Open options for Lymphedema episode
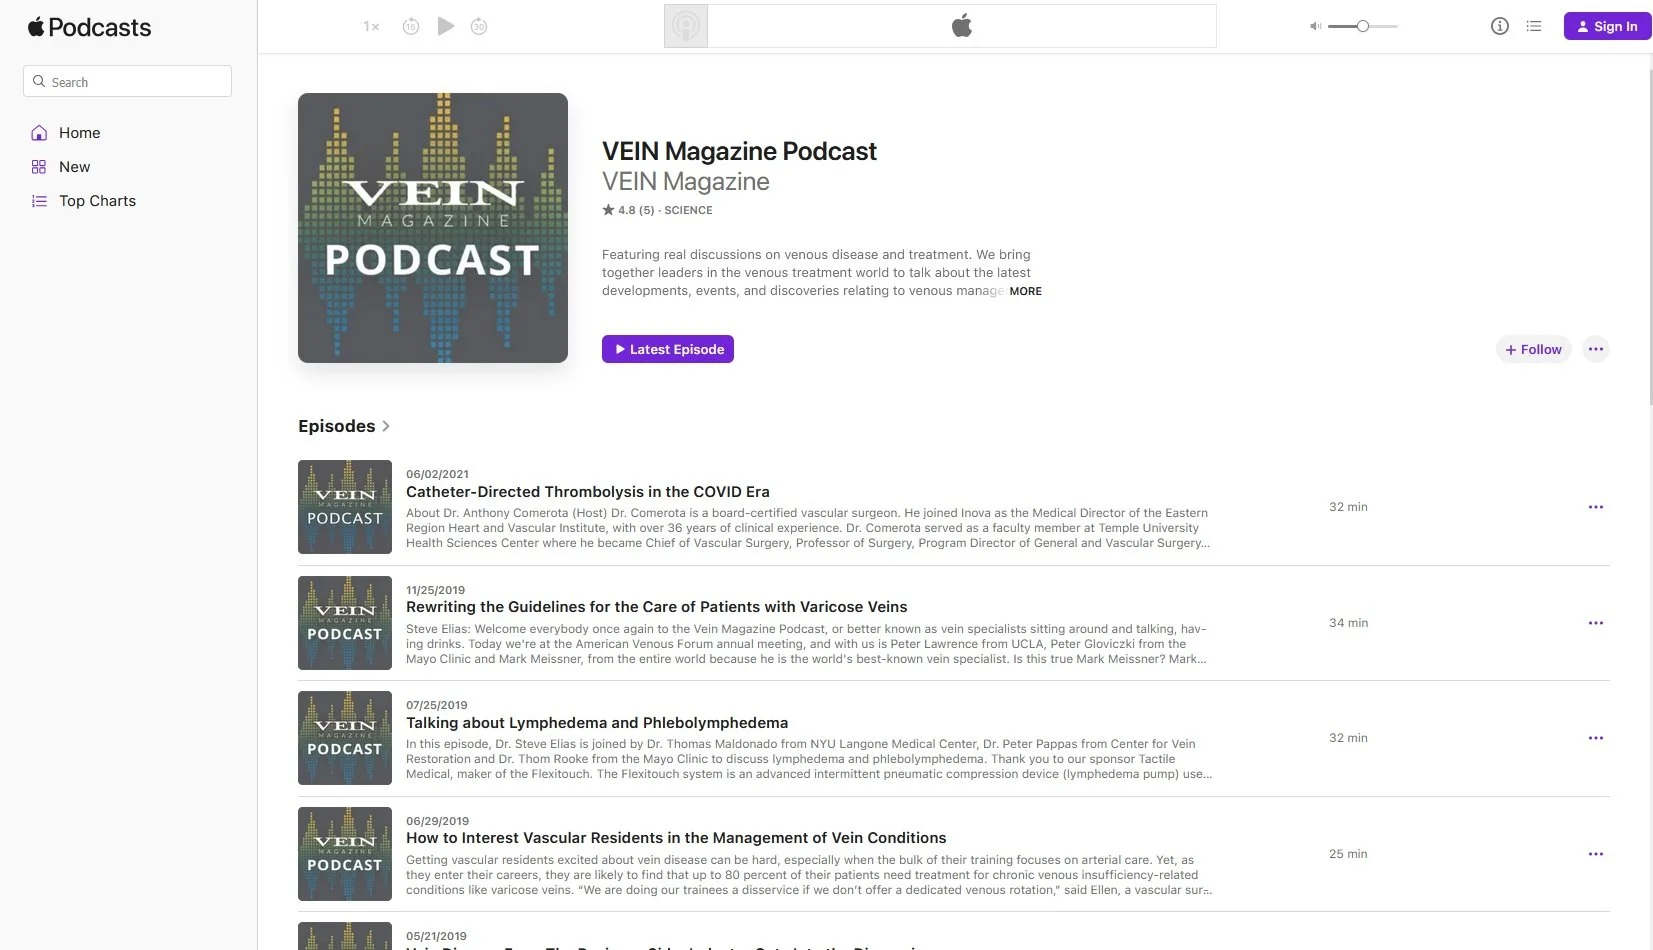Viewport: 1653px width, 950px height. [1596, 738]
